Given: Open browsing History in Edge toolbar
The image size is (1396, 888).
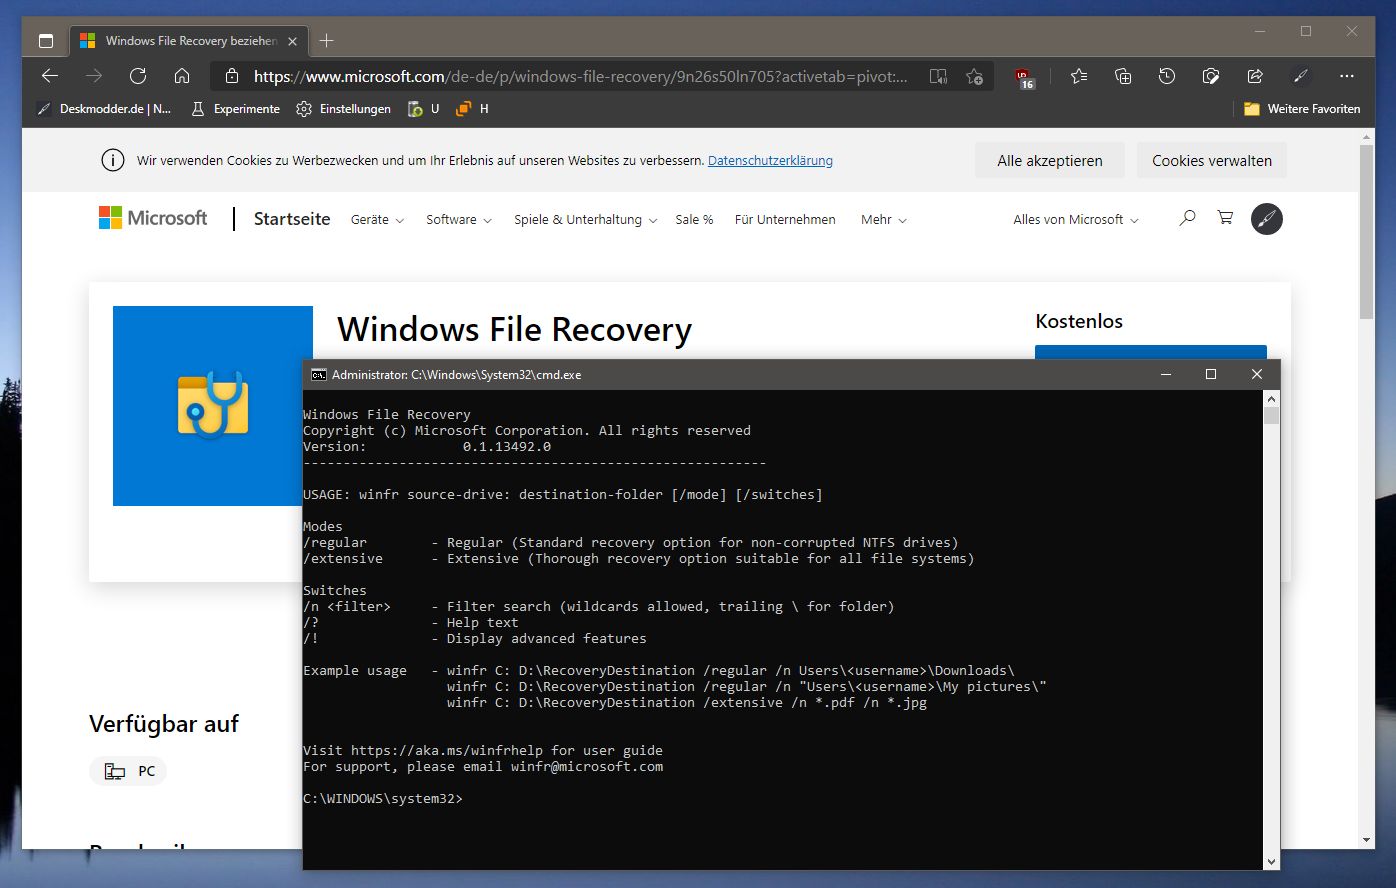Looking at the screenshot, I should point(1167,76).
